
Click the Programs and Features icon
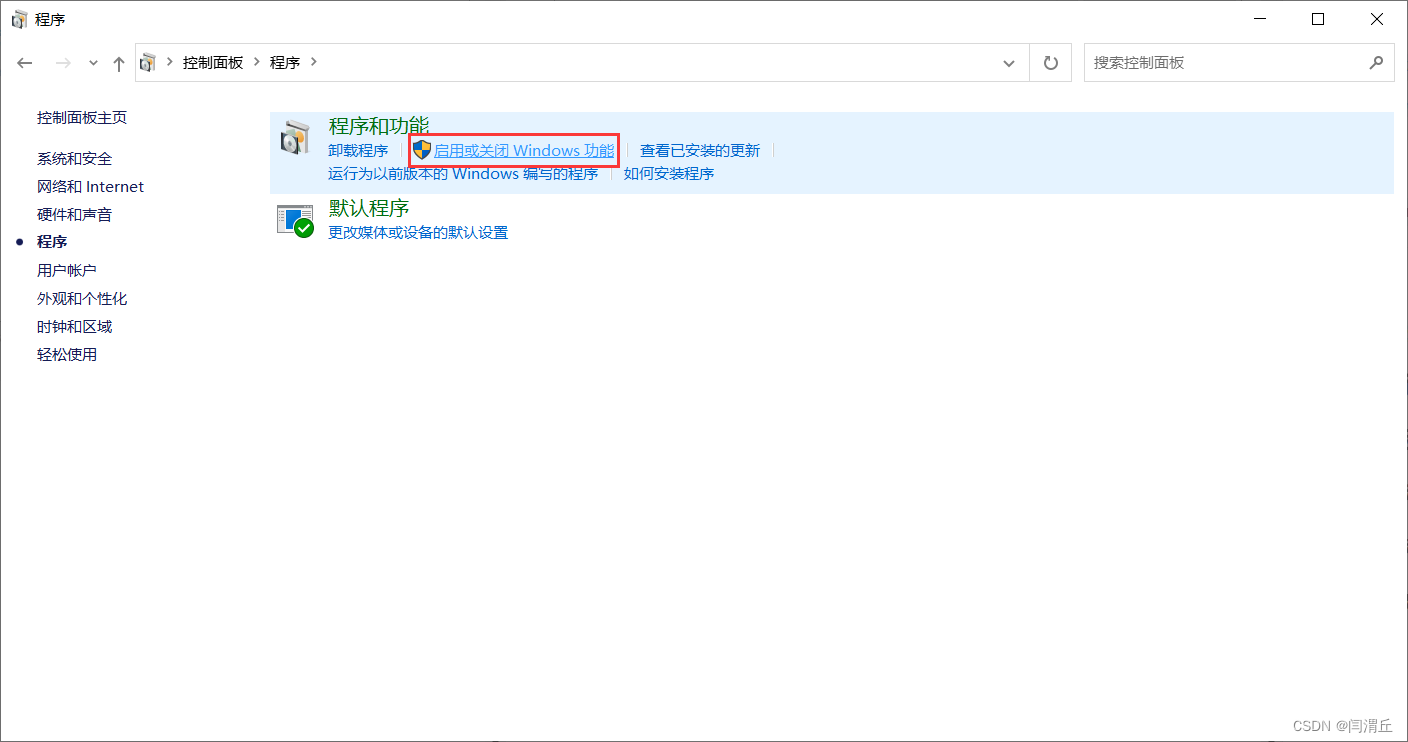pos(295,138)
